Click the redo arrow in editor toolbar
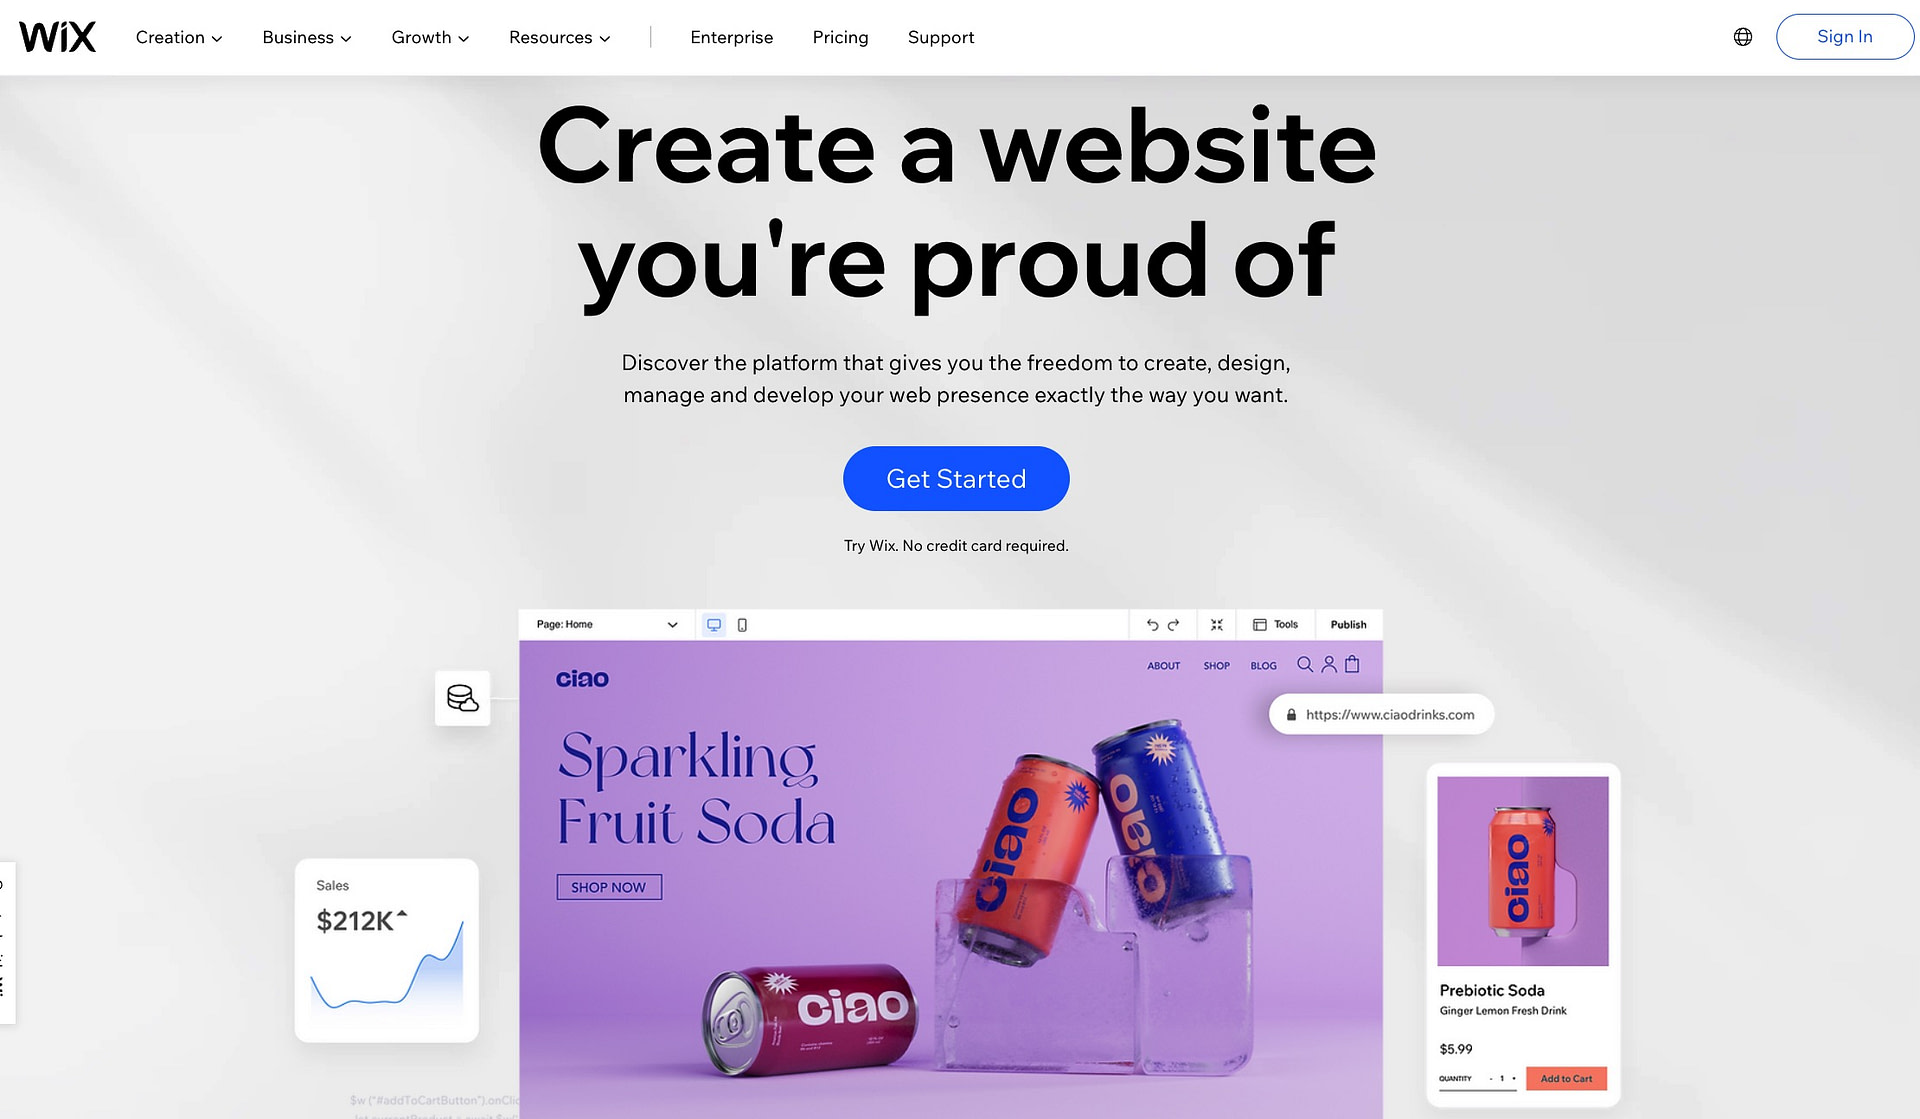The height and width of the screenshot is (1119, 1920). (1174, 623)
